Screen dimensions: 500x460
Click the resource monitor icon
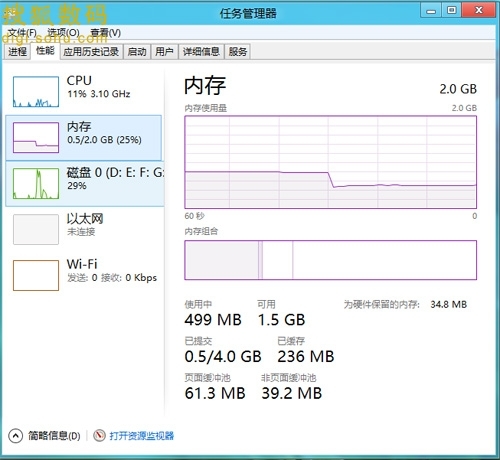pos(99,435)
